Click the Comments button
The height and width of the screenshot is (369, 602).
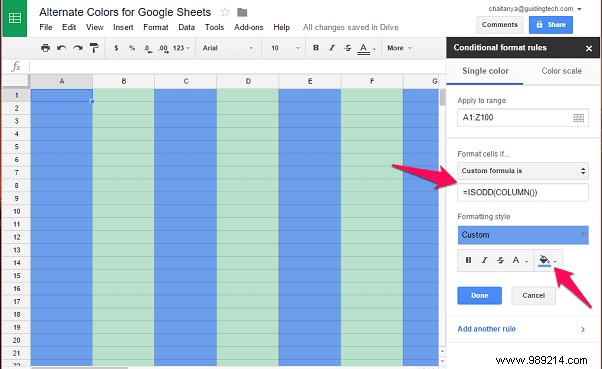[x=499, y=25]
